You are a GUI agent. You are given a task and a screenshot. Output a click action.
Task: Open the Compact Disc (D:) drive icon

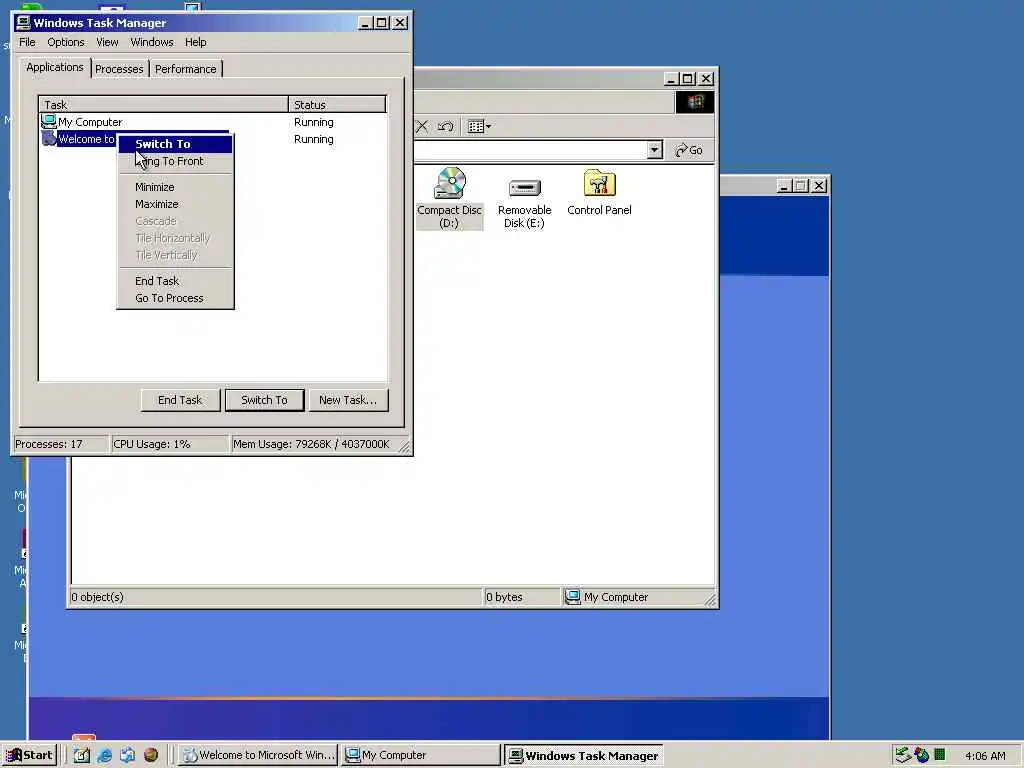coord(449,184)
